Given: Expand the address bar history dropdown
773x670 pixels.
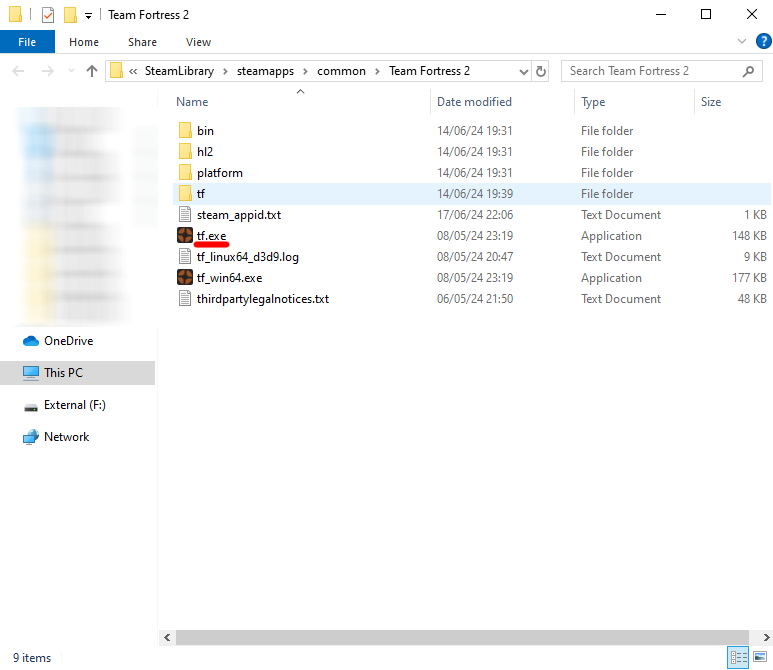Looking at the screenshot, I should click(524, 72).
